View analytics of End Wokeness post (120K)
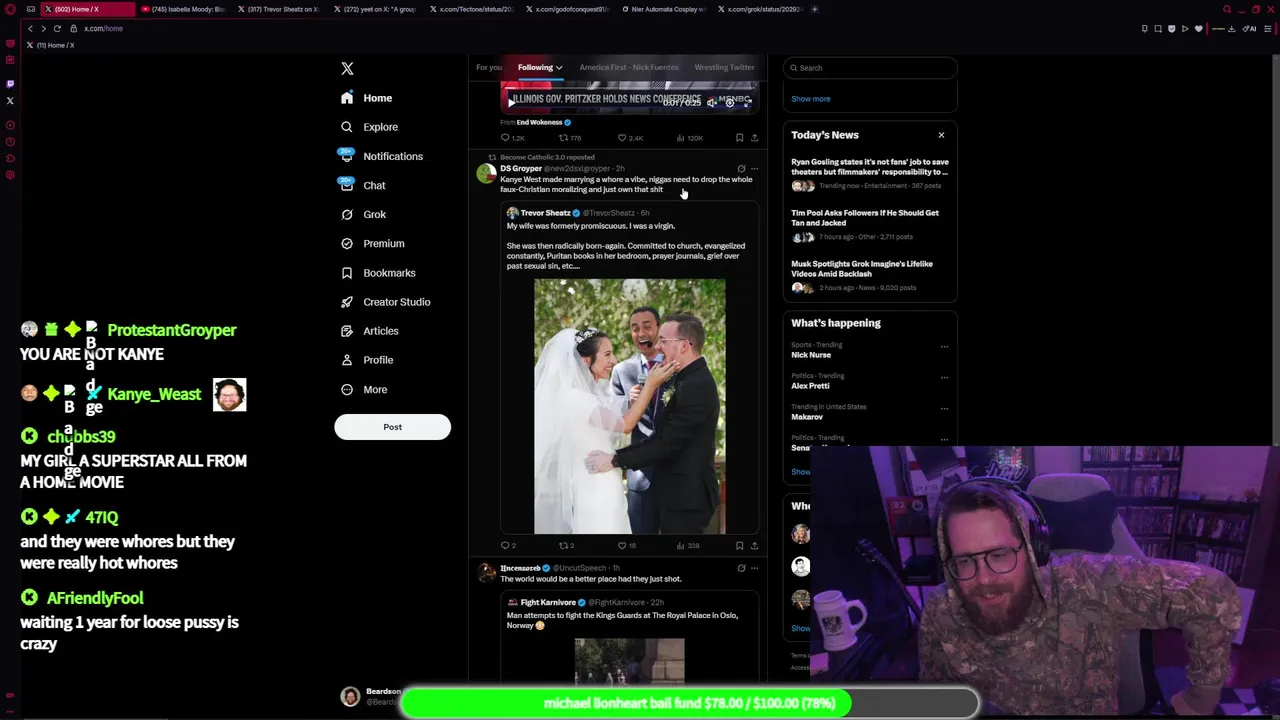 (x=689, y=138)
